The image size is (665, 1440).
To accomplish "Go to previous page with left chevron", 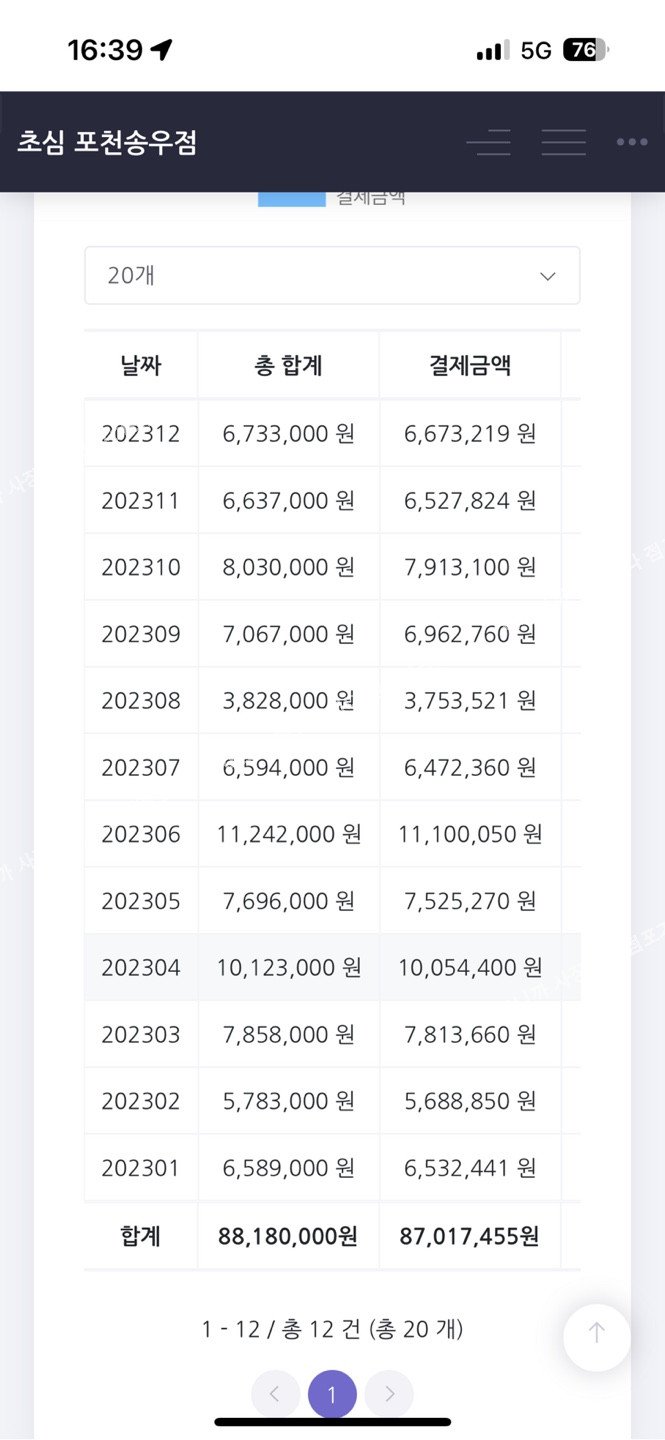I will click(275, 1394).
